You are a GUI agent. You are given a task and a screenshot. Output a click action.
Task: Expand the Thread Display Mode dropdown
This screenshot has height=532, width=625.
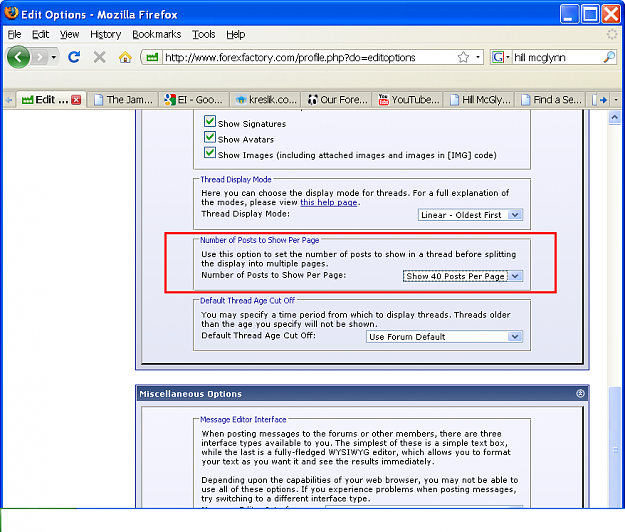click(x=470, y=215)
